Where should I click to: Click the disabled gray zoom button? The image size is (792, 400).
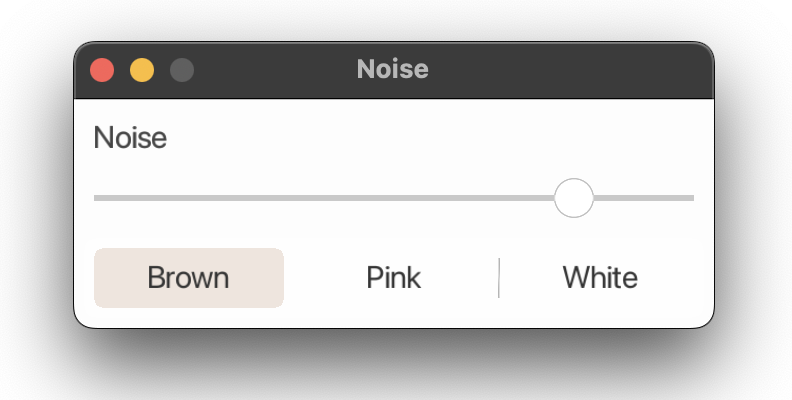182,70
